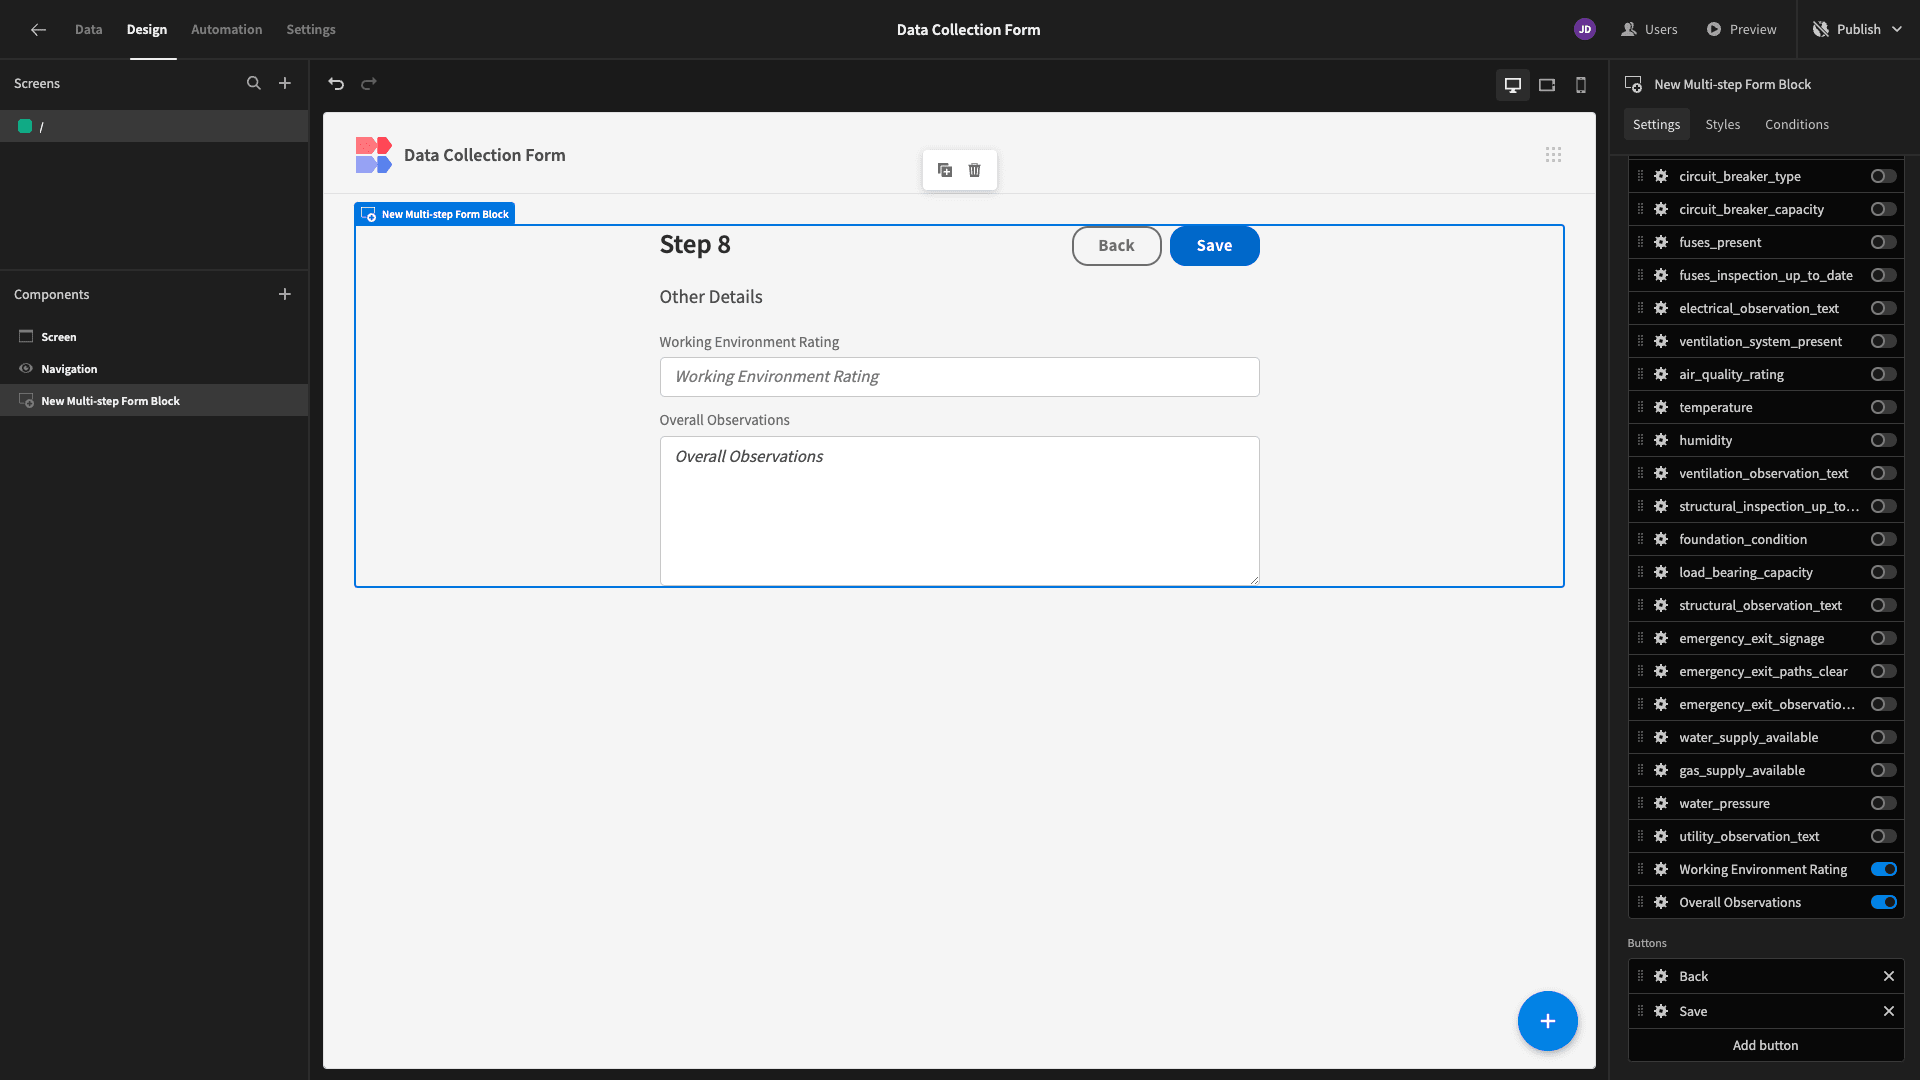Click the Add button option
The width and height of the screenshot is (1920, 1080).
point(1766,1045)
